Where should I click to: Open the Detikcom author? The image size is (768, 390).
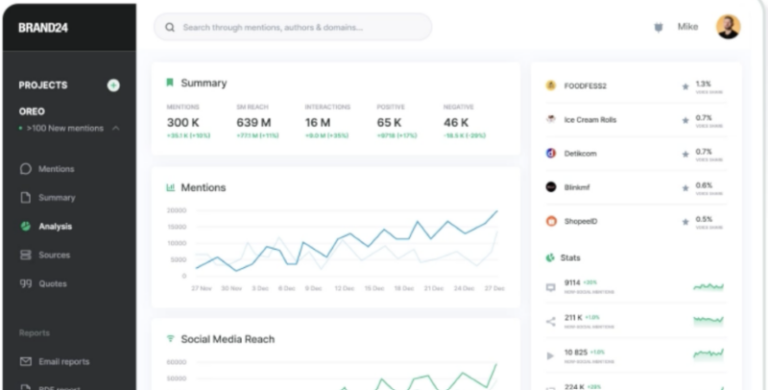click(x=580, y=153)
